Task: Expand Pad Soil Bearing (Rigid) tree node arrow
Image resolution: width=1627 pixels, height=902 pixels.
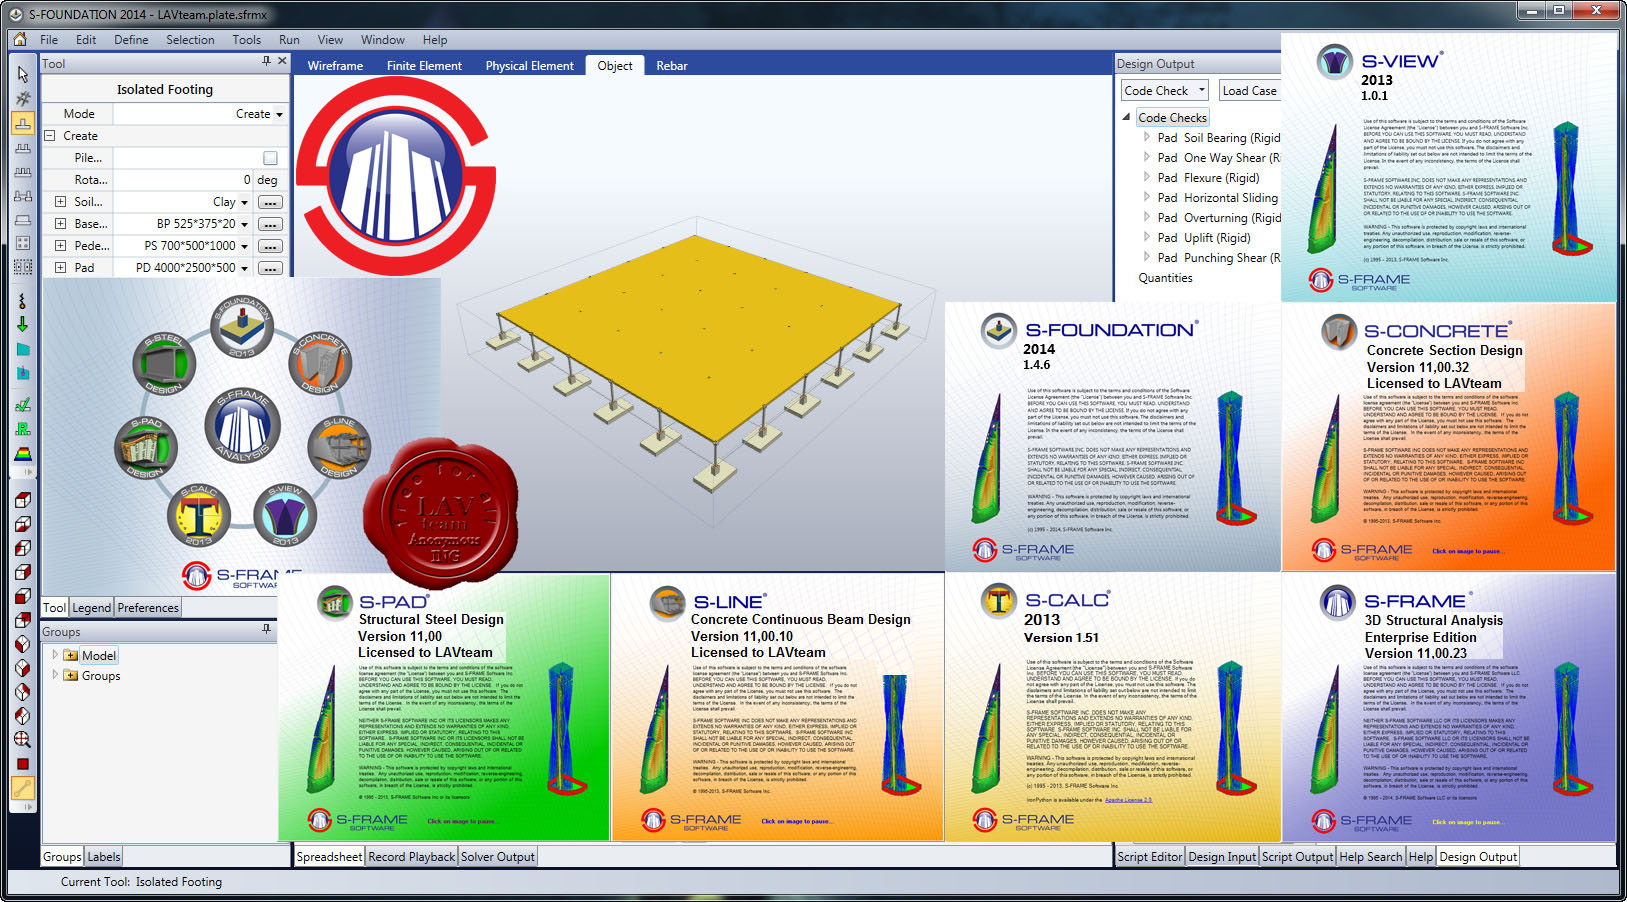Action: (1147, 137)
